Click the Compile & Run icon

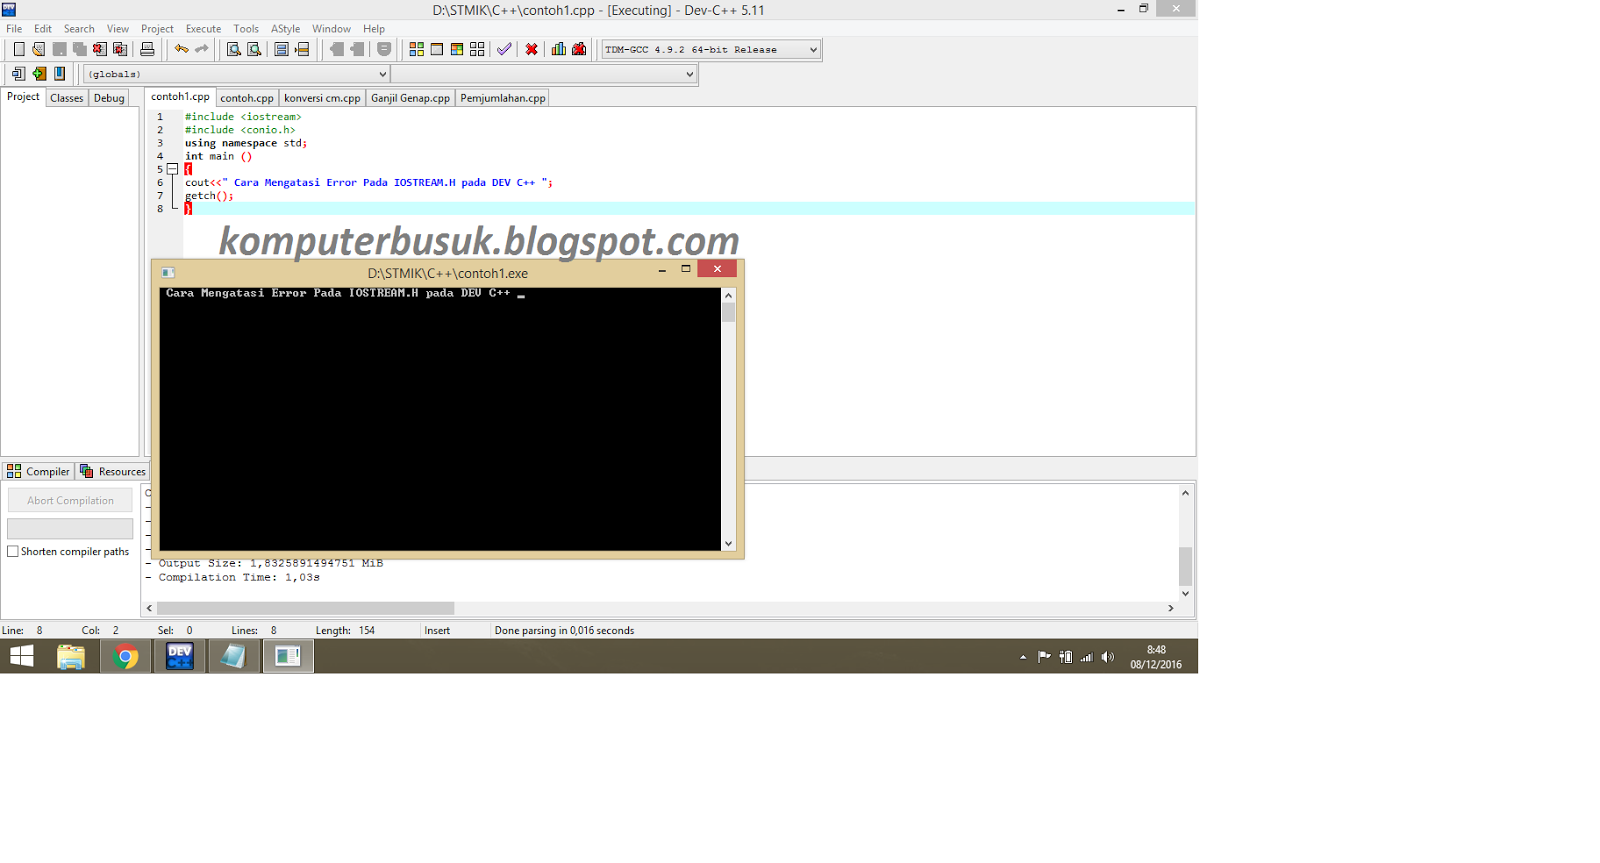(457, 49)
